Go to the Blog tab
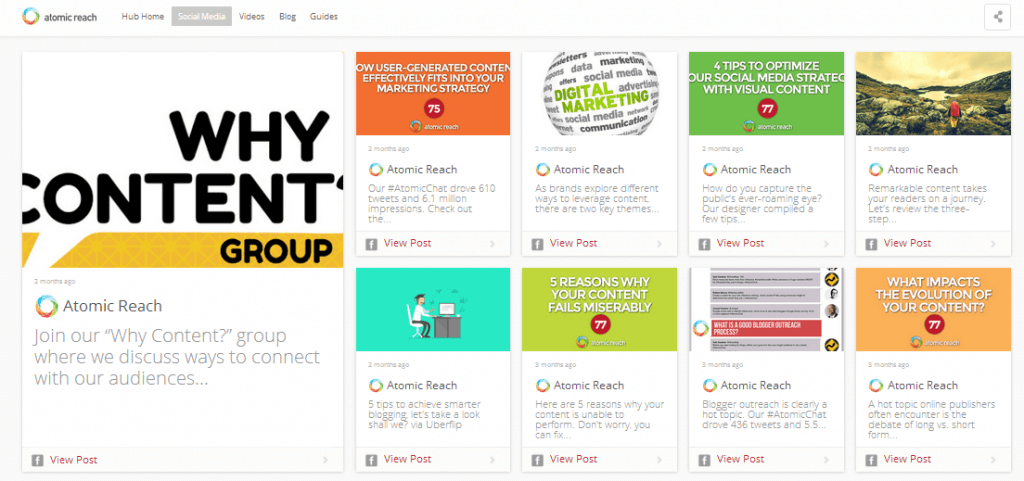This screenshot has width=1024, height=481. pyautogui.click(x=287, y=17)
